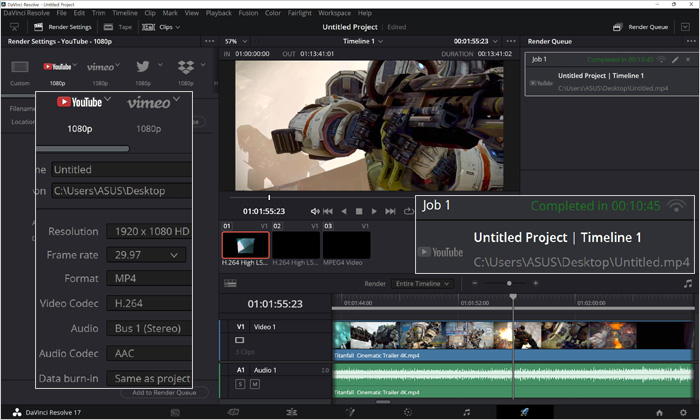The image size is (700, 420).
Task: Click the top-left workspace layout icon
Action: pyautogui.click(x=14, y=27)
